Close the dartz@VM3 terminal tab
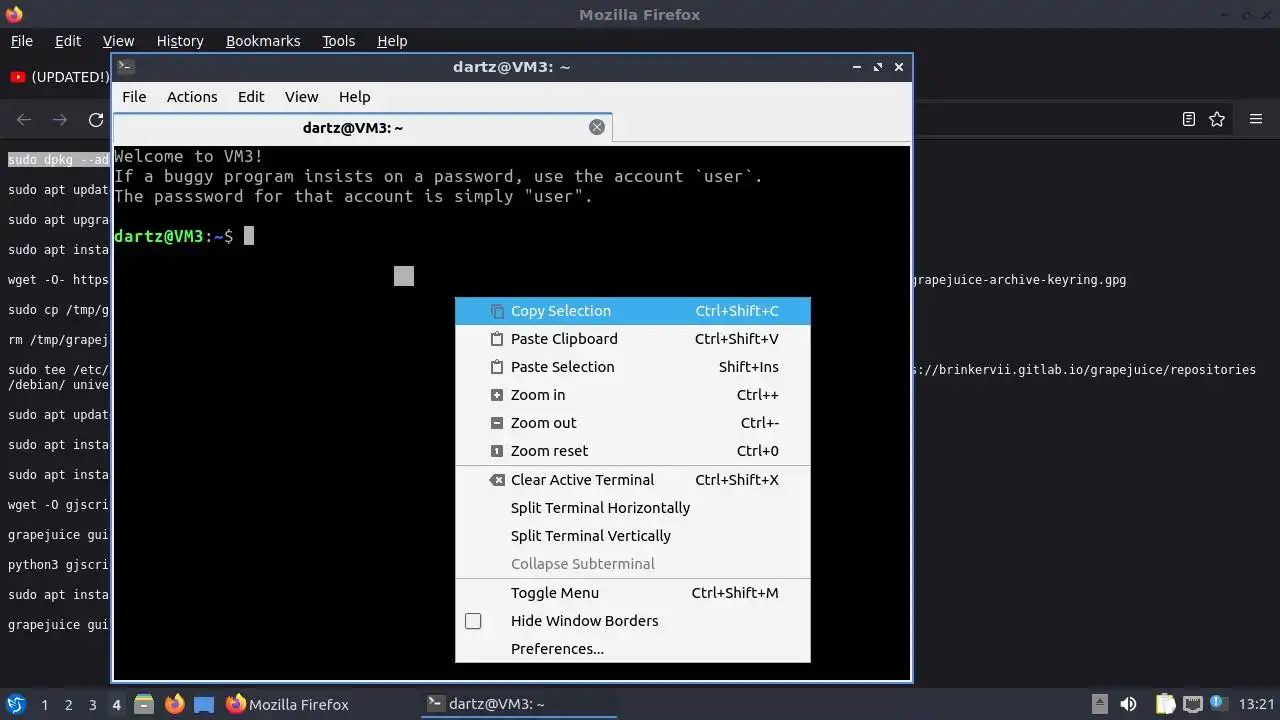The height and width of the screenshot is (720, 1280). pyautogui.click(x=597, y=127)
